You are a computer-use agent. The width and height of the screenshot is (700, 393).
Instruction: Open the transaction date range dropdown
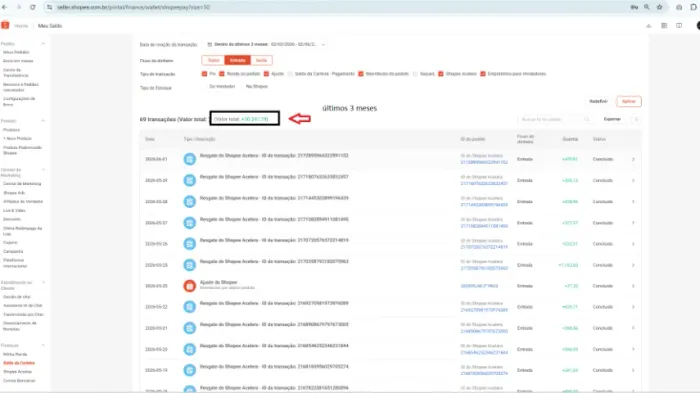[266, 45]
